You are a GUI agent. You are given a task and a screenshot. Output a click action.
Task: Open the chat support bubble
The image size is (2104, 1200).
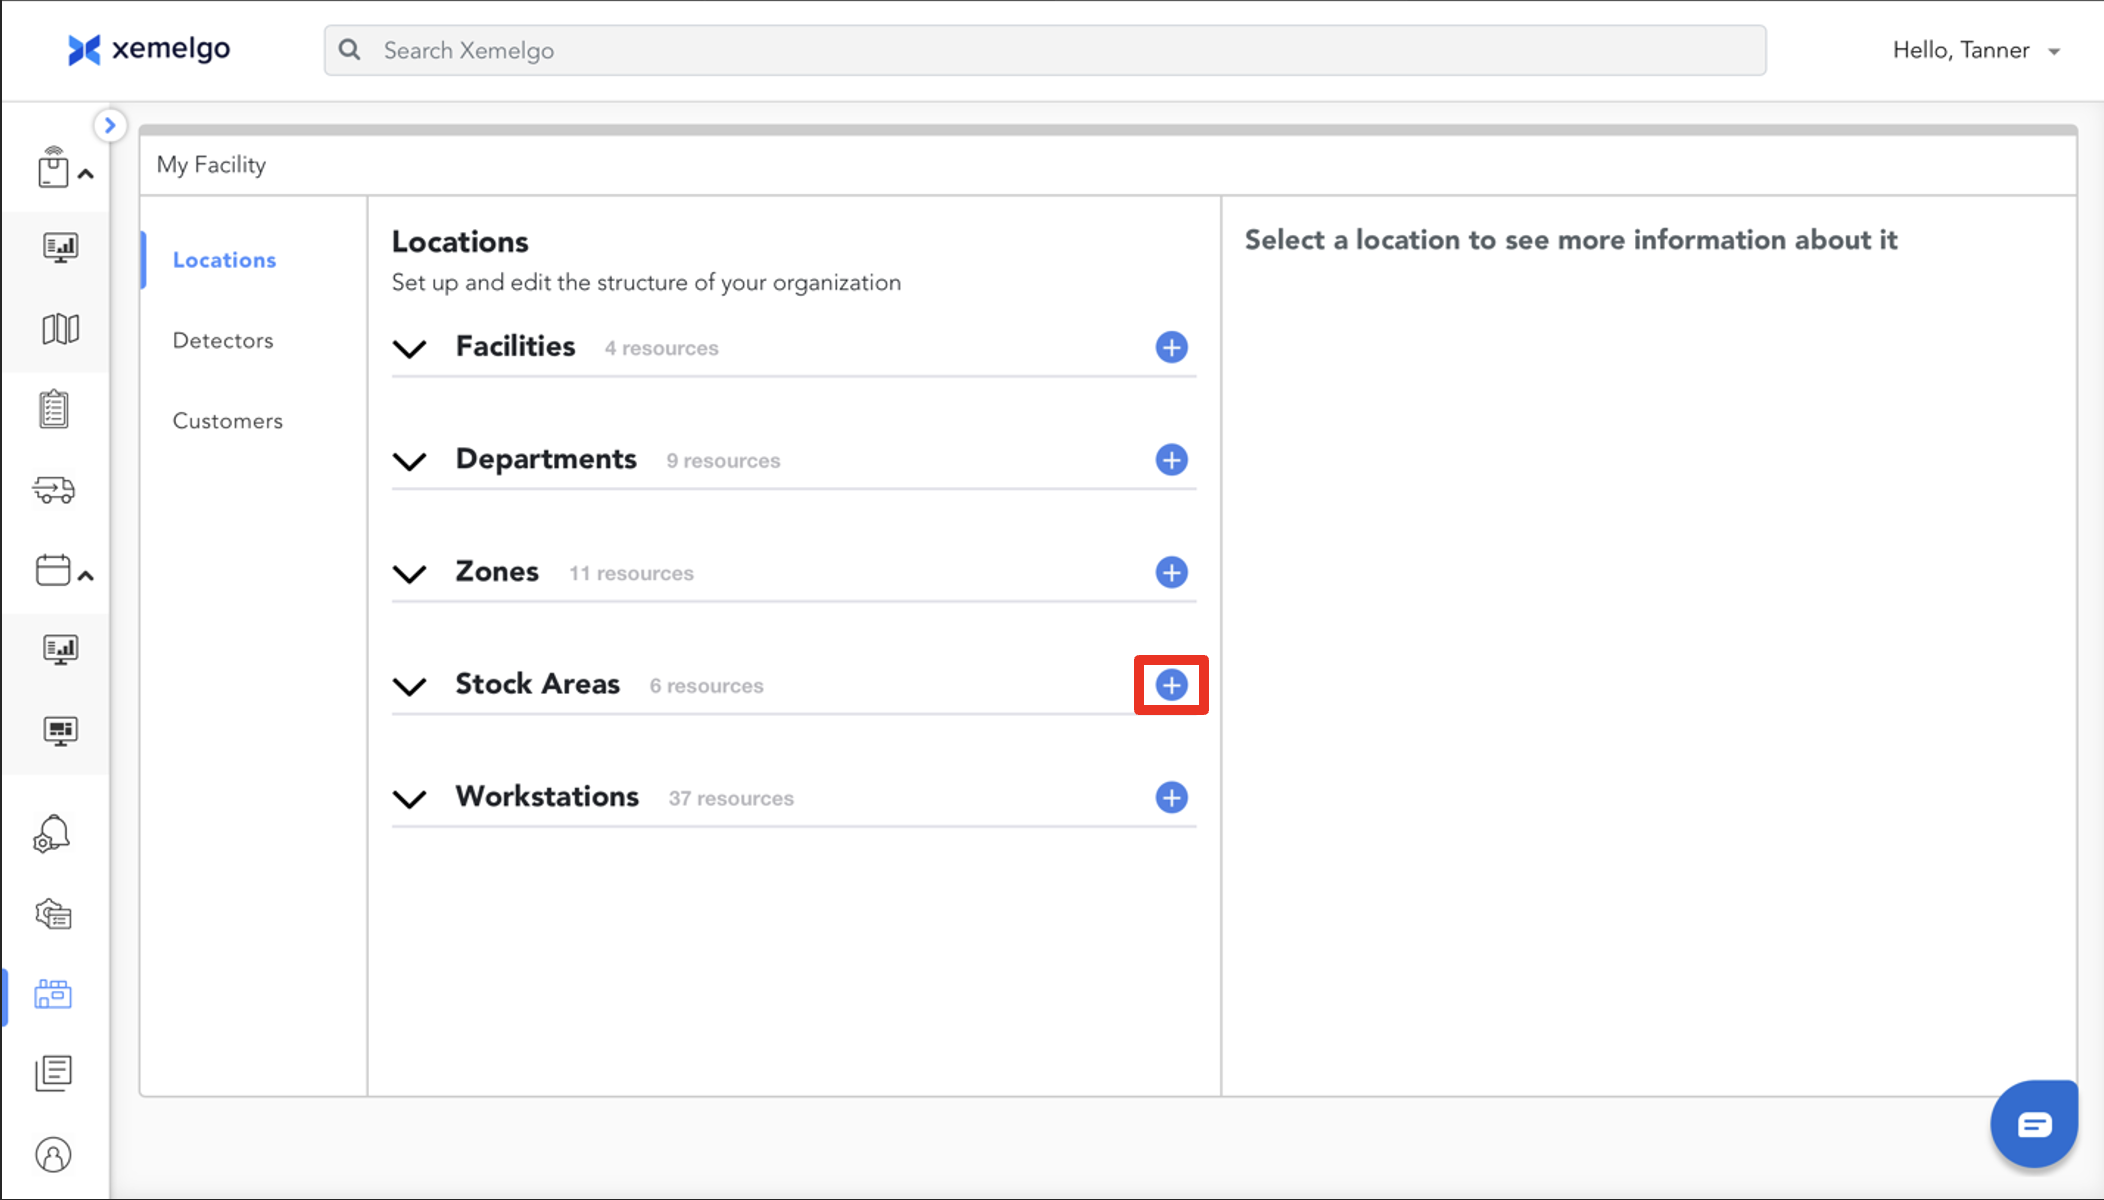point(2033,1124)
